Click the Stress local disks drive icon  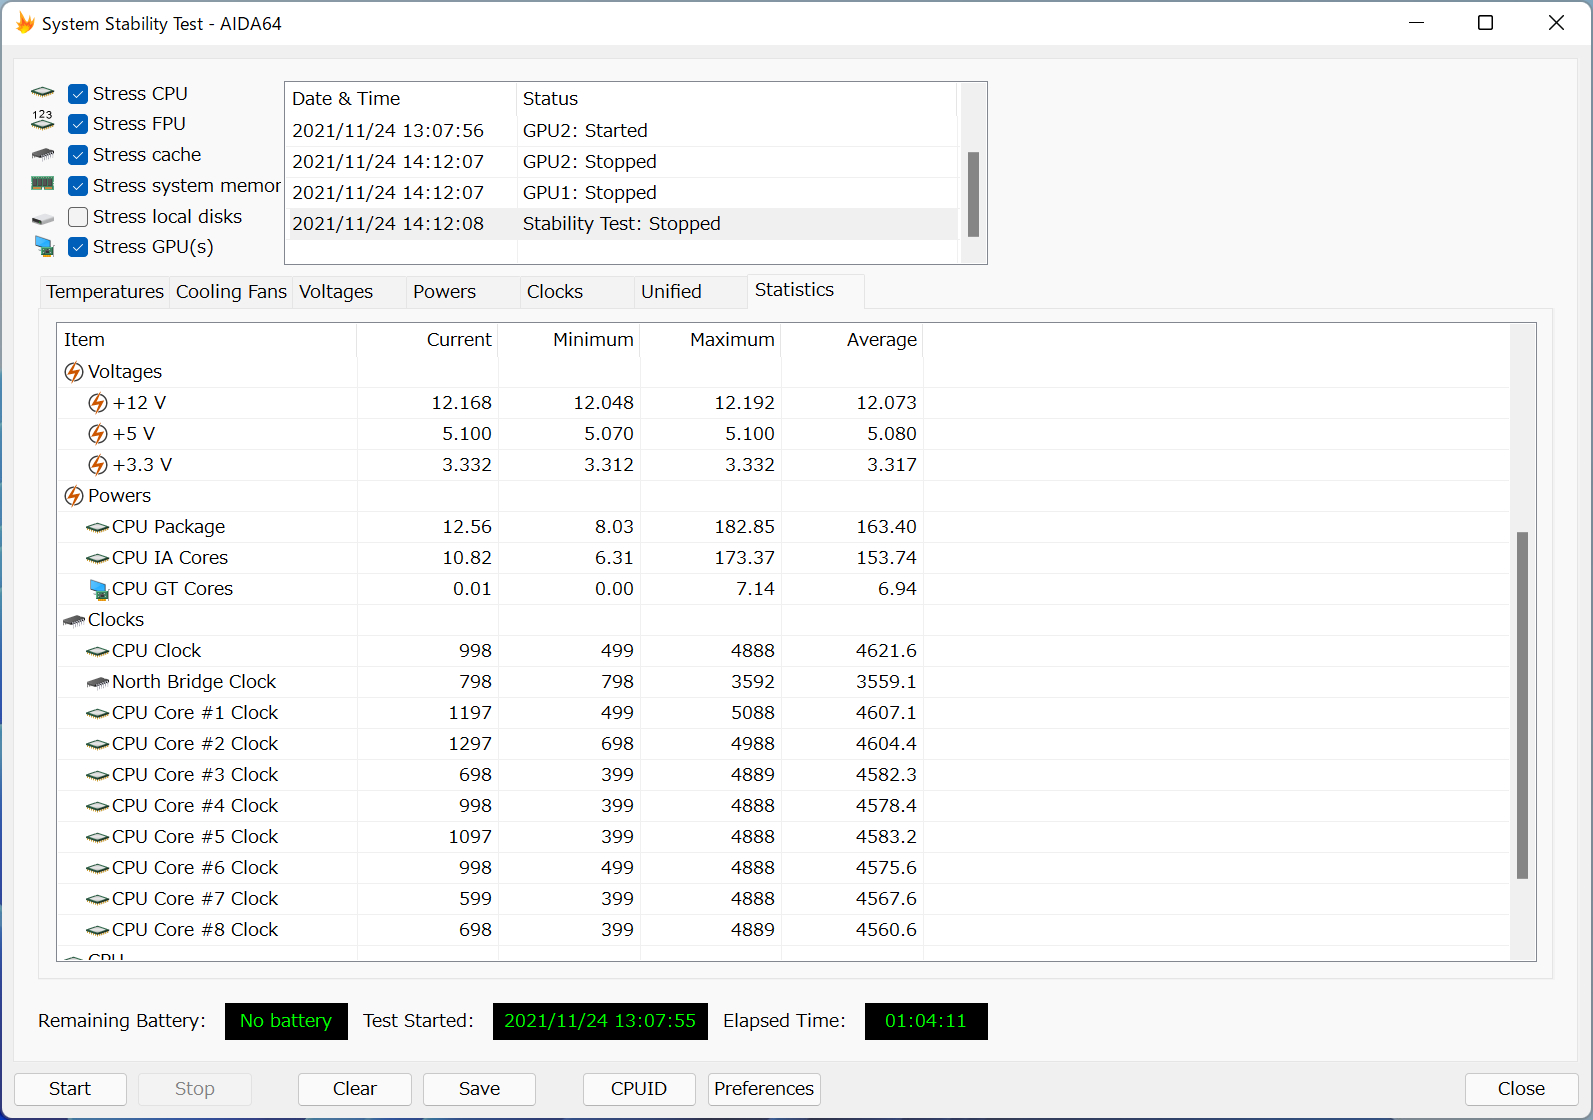(x=43, y=218)
